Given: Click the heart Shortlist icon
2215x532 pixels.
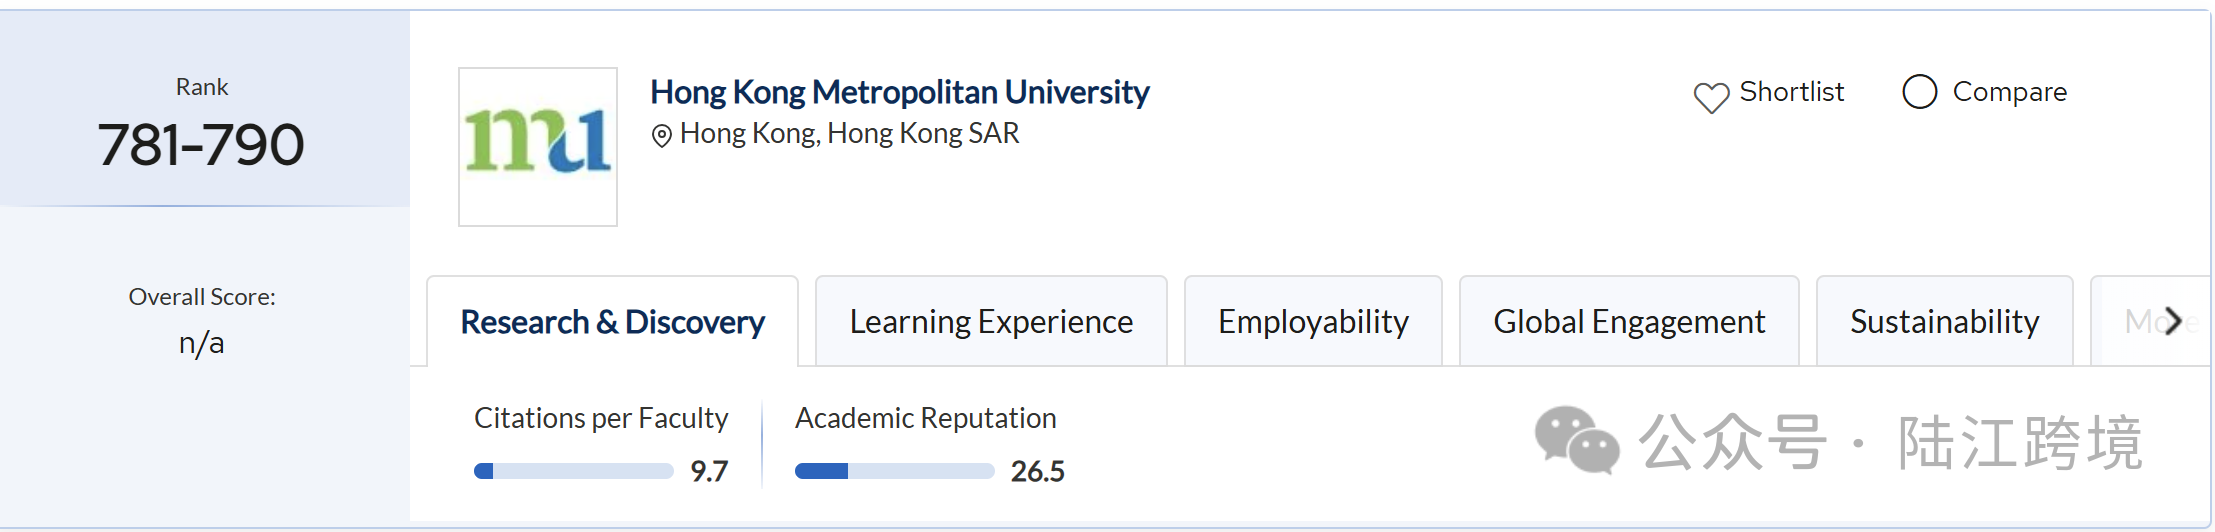Looking at the screenshot, I should [x=1711, y=97].
